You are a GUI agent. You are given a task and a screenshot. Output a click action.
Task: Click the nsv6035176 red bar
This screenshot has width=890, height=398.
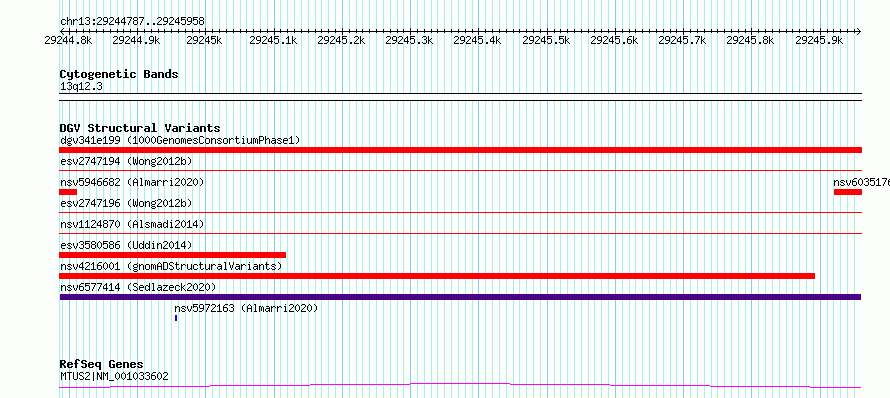click(847, 192)
